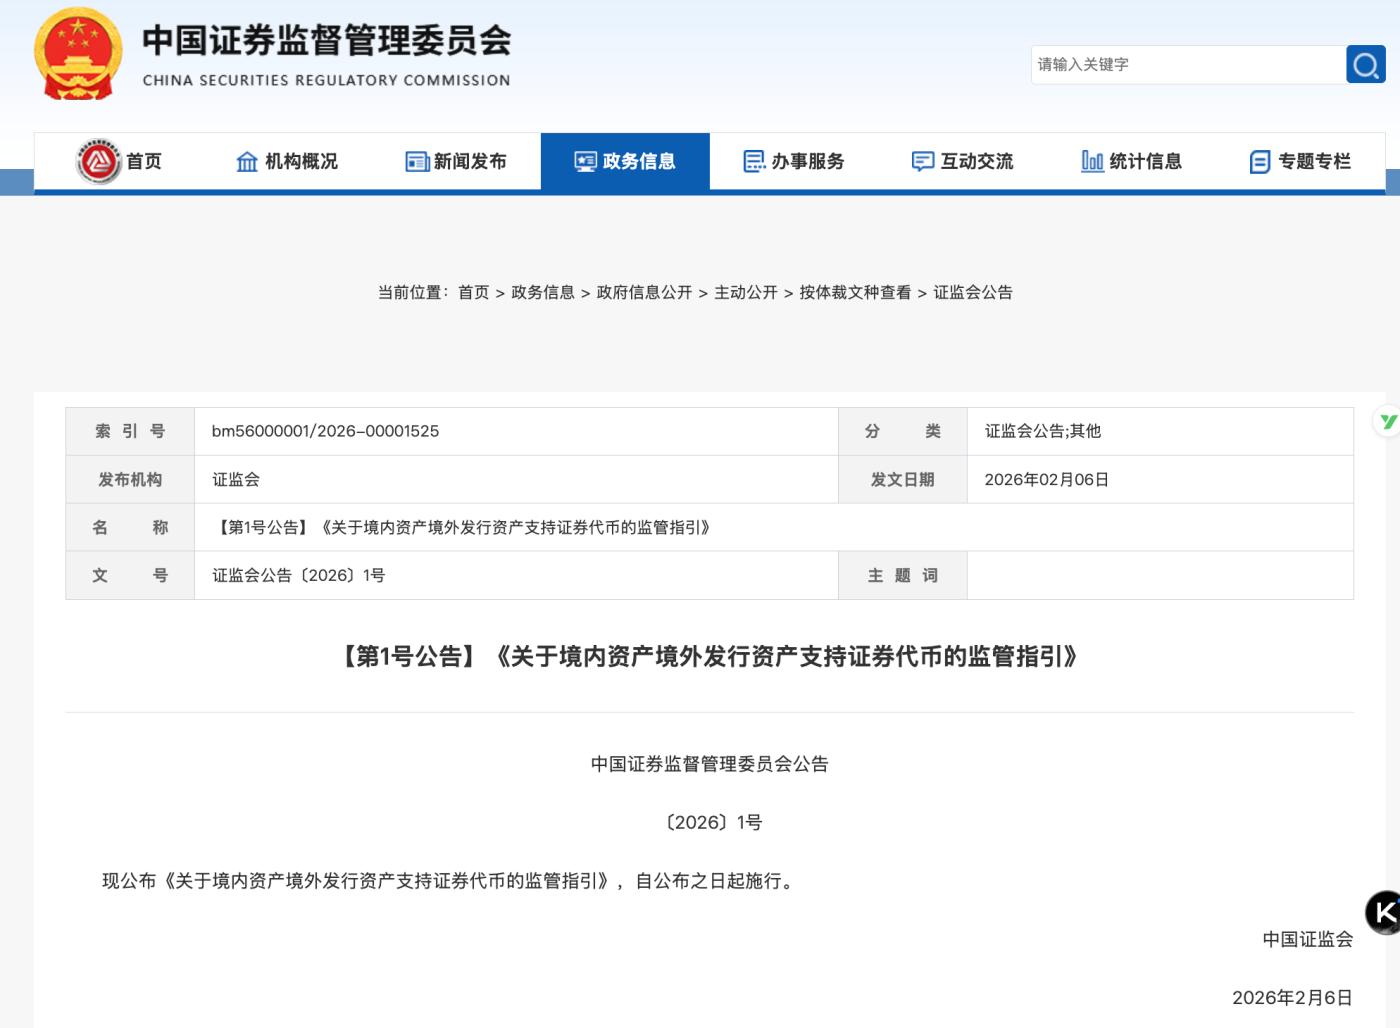Click the 机构概况 building icon

coord(247,162)
